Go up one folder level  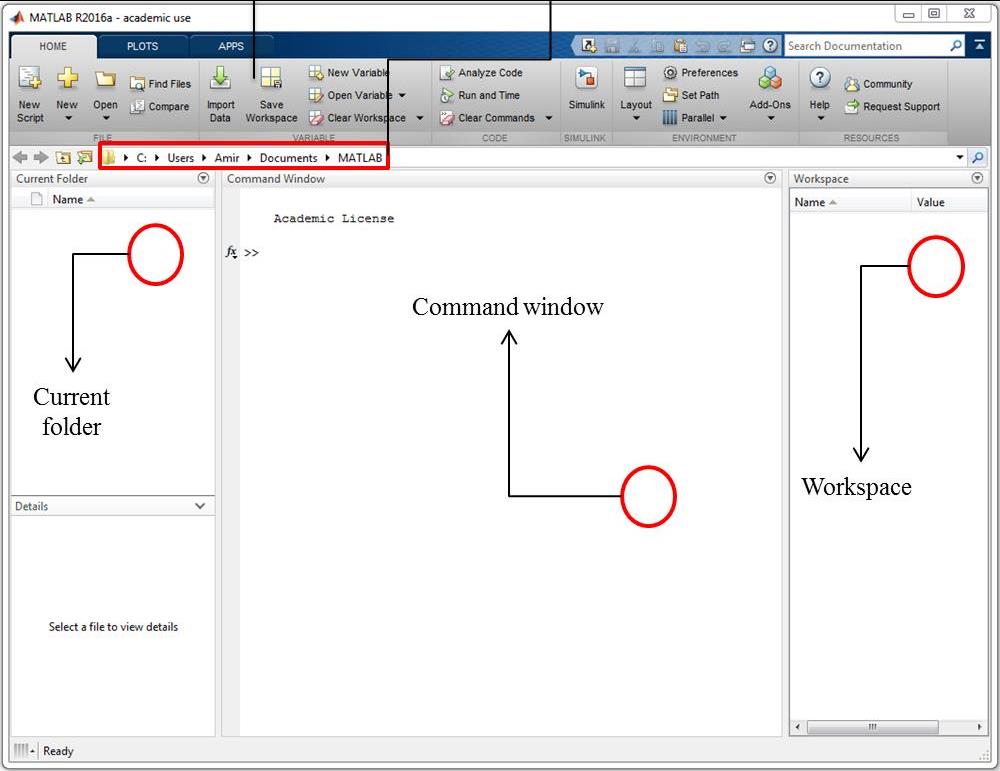click(x=62, y=158)
